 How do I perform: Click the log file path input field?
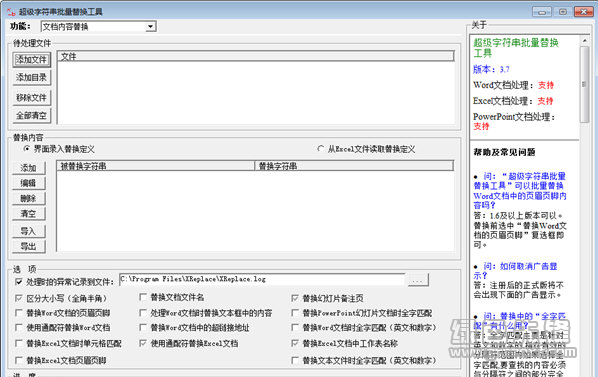[x=262, y=279]
